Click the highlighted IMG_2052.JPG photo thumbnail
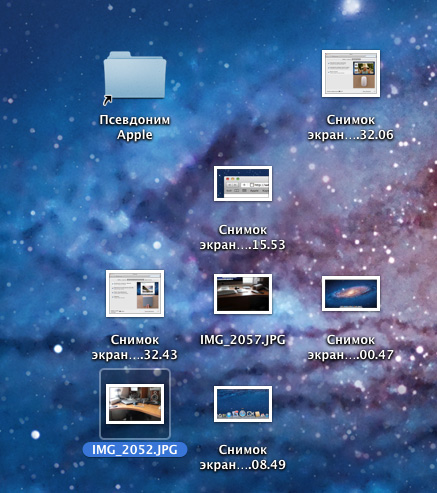Screen dimensions: 437x493 point(135,404)
